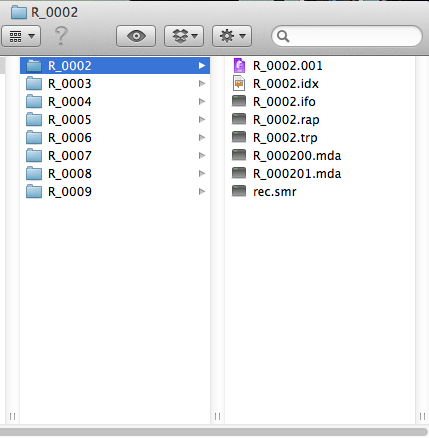
Task: Select the R_0009 folder
Action: [115, 192]
